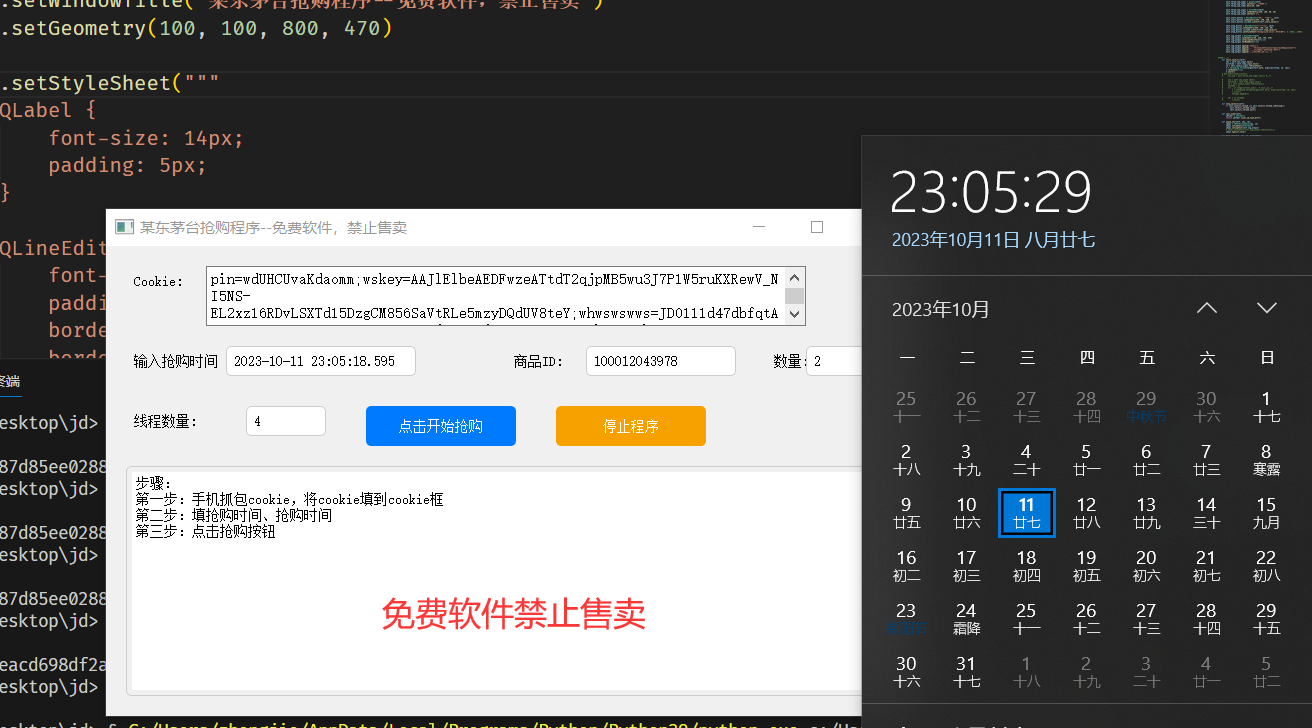Click the QLabel { code line
Viewport: 1312px width, 728px height.
pyautogui.click(x=47, y=110)
